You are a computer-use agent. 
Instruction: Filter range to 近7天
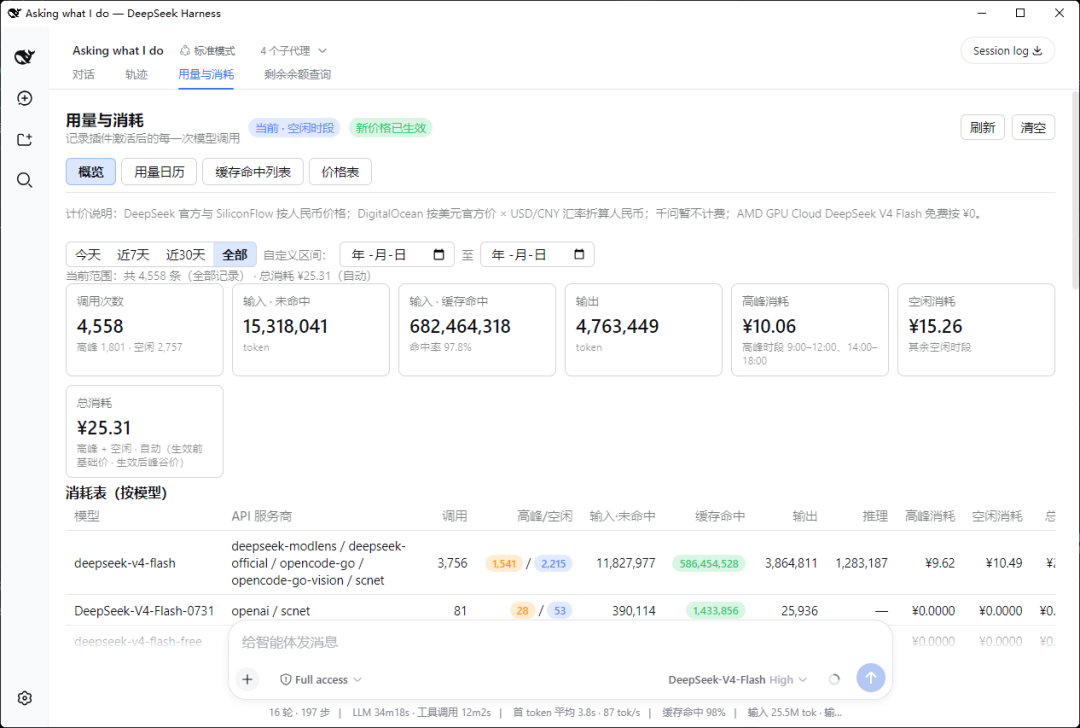(133, 255)
